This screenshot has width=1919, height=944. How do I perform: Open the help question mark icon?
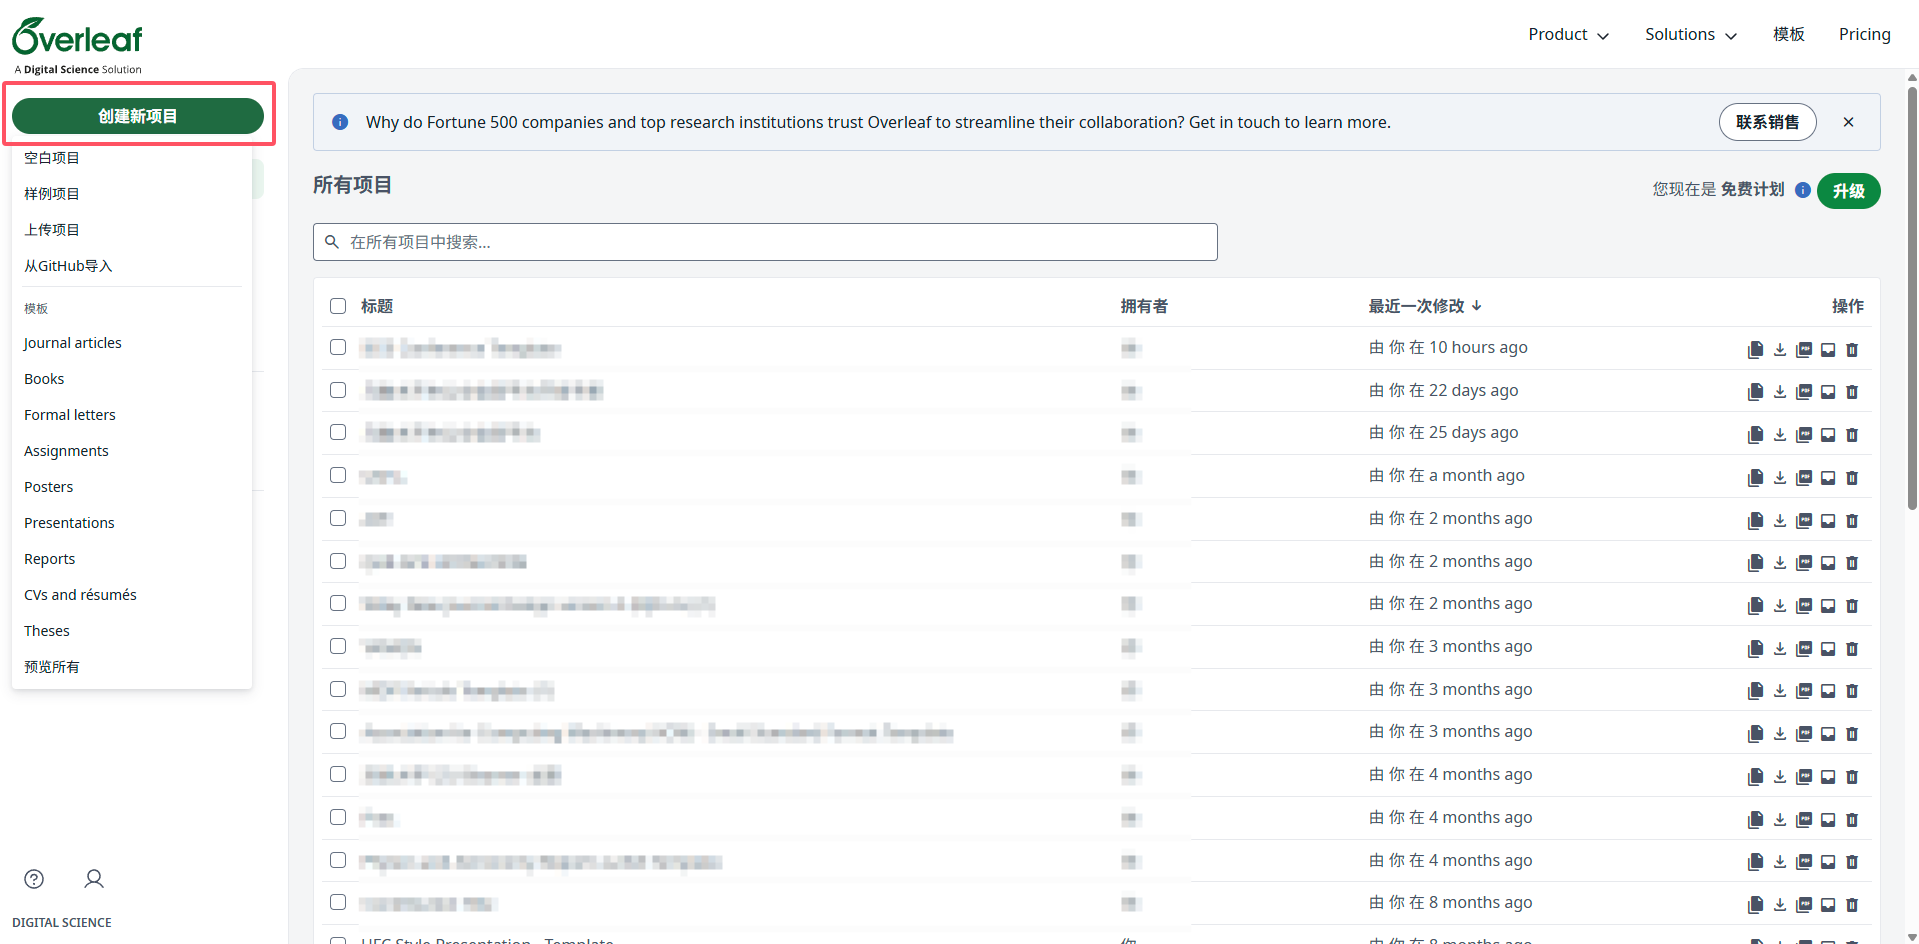34,879
